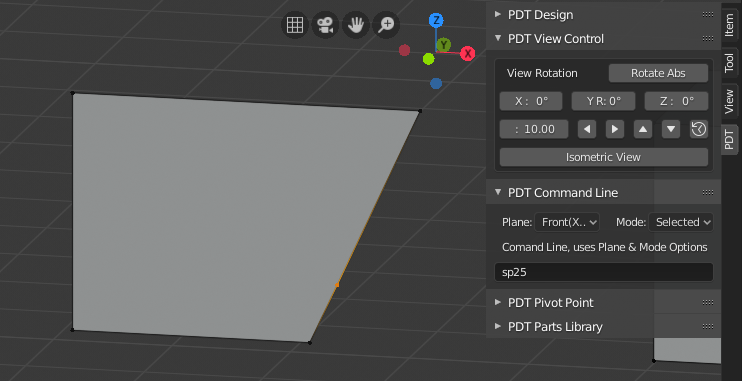Open the Mode Selected dropdown
This screenshot has height=381, width=742.
[680, 222]
